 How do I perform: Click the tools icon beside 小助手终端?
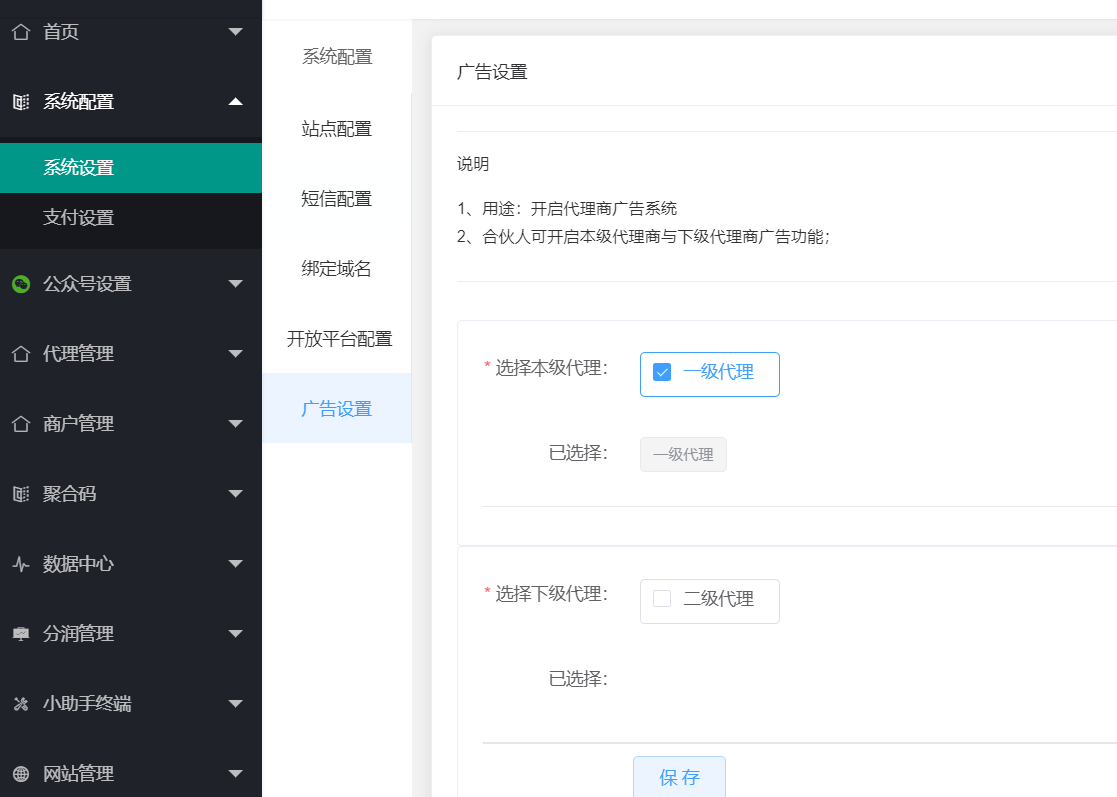click(21, 704)
